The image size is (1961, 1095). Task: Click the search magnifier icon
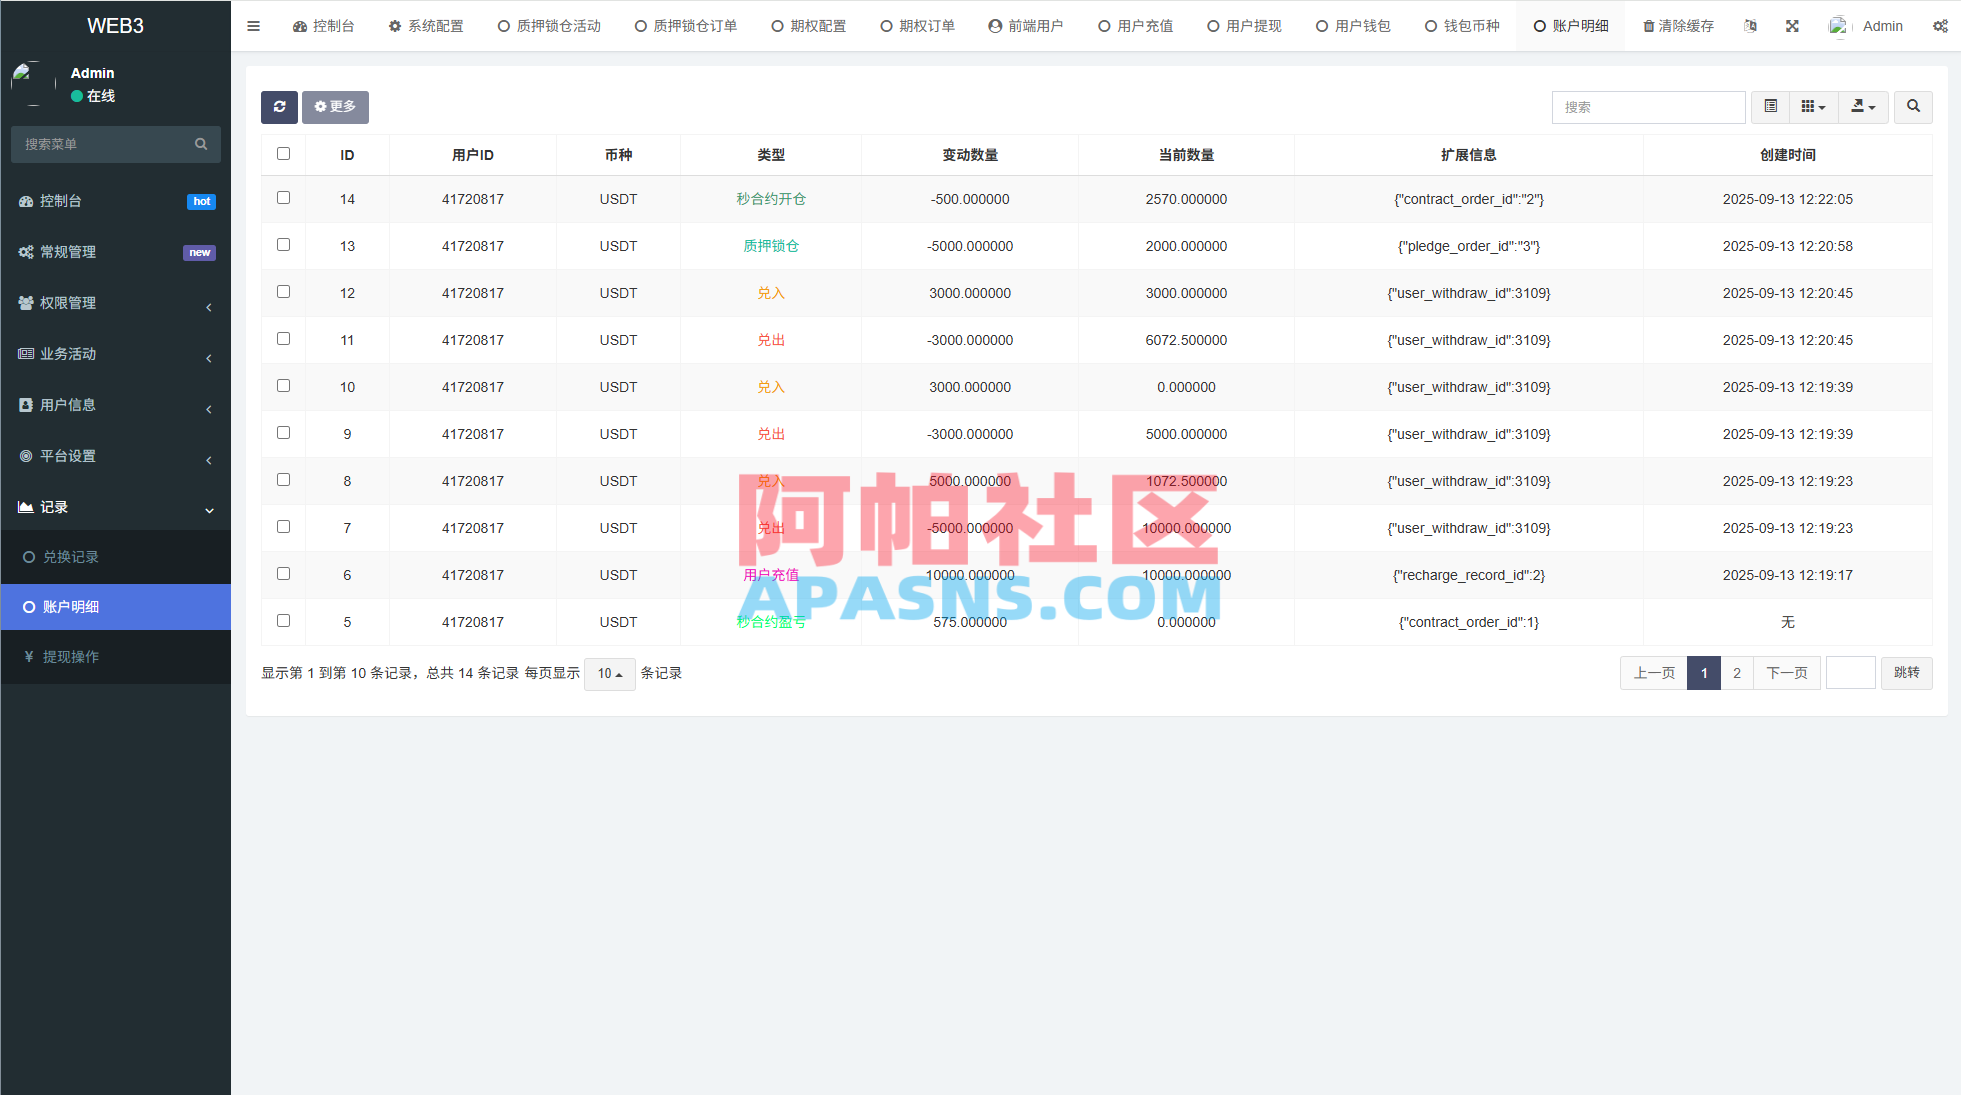1912,107
